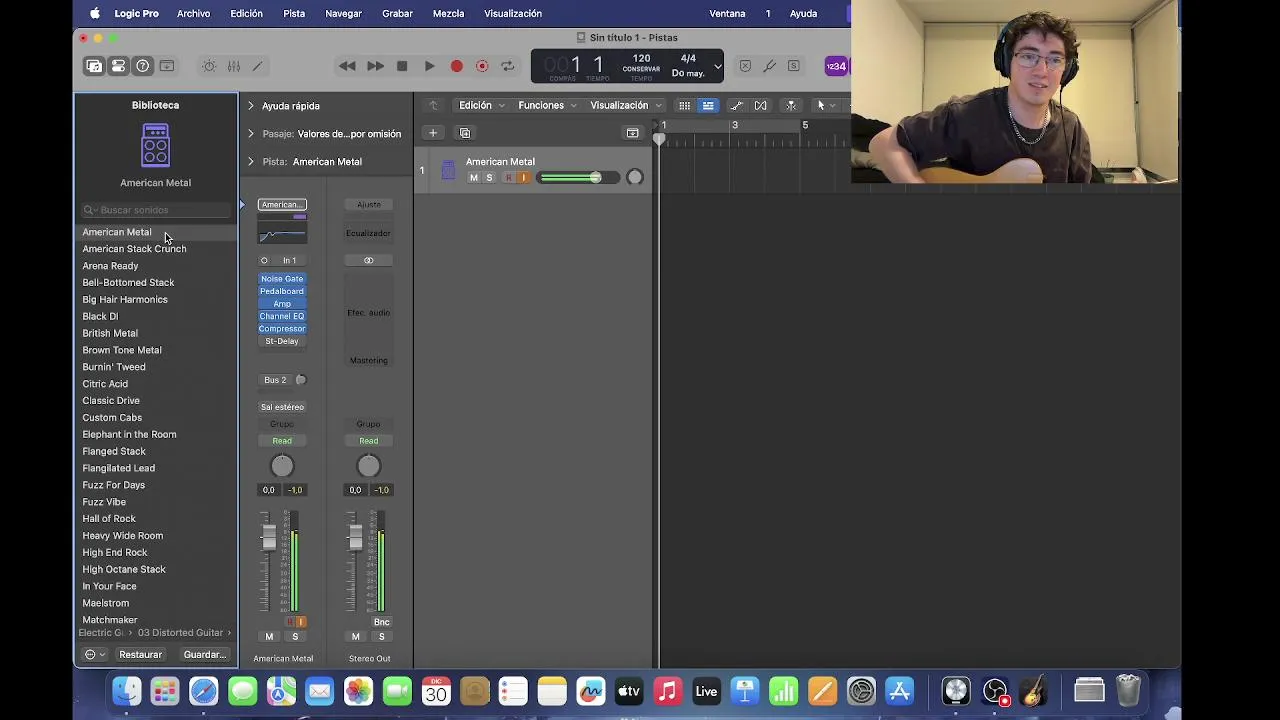Toggle input monitoring I on track header

(522, 178)
